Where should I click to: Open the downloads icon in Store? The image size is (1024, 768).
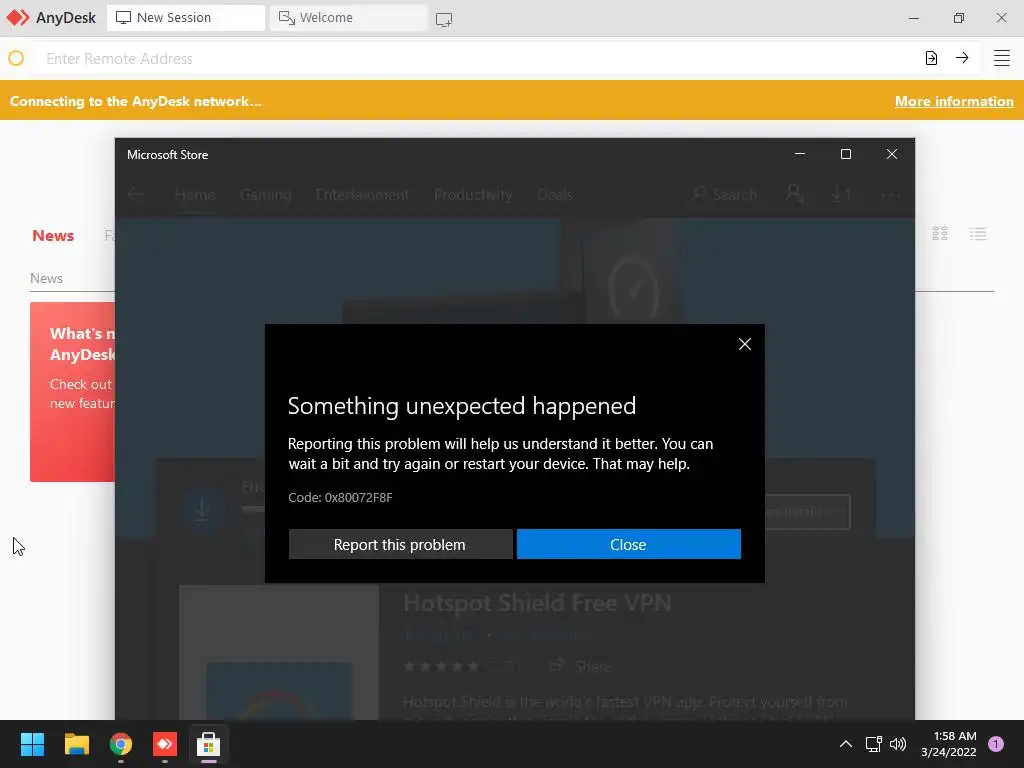(x=840, y=194)
